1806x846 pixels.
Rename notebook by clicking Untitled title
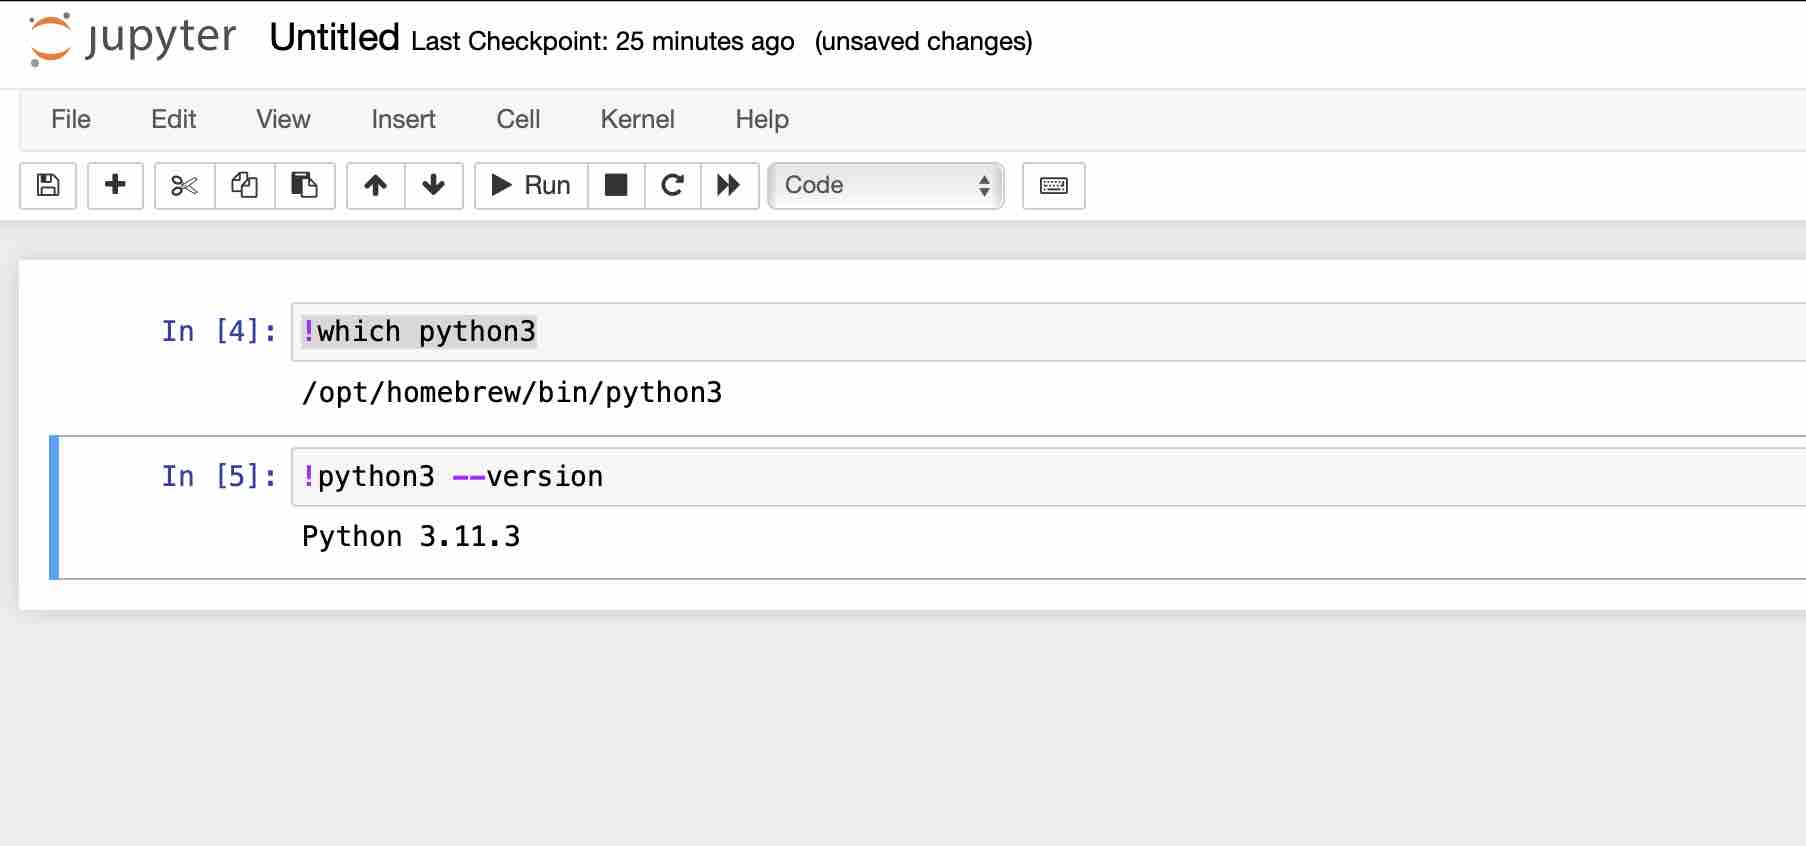333,38
